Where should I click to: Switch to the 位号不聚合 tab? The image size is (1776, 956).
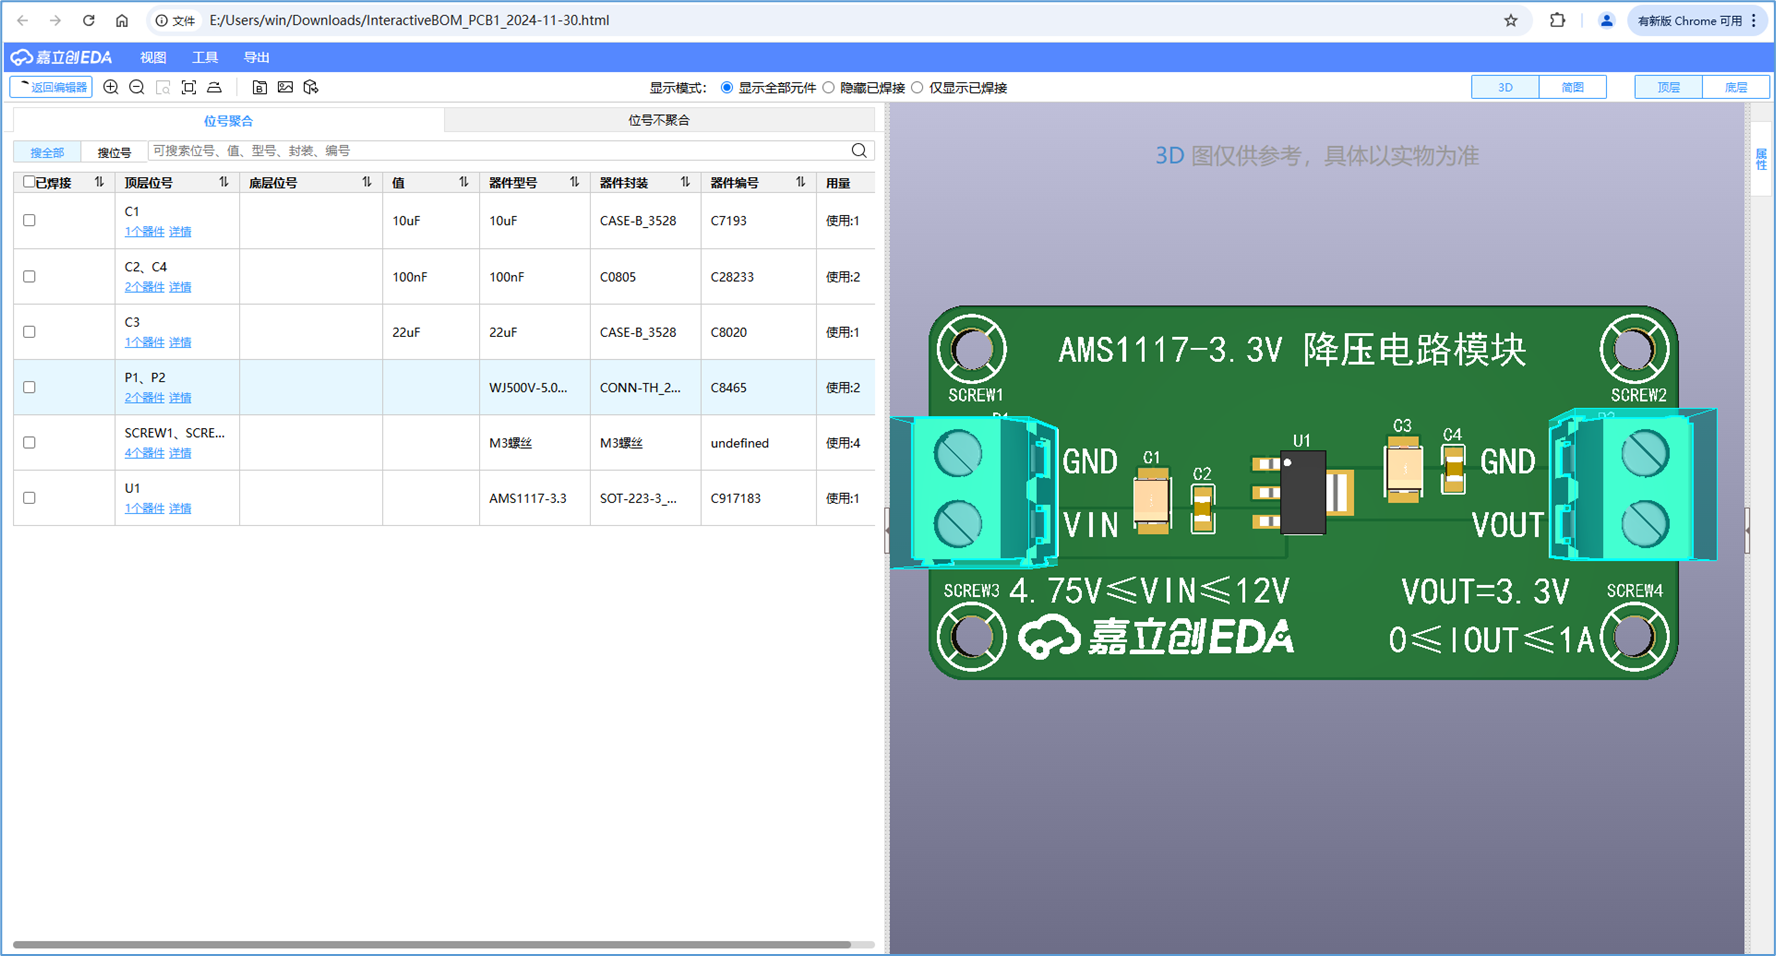click(x=659, y=120)
